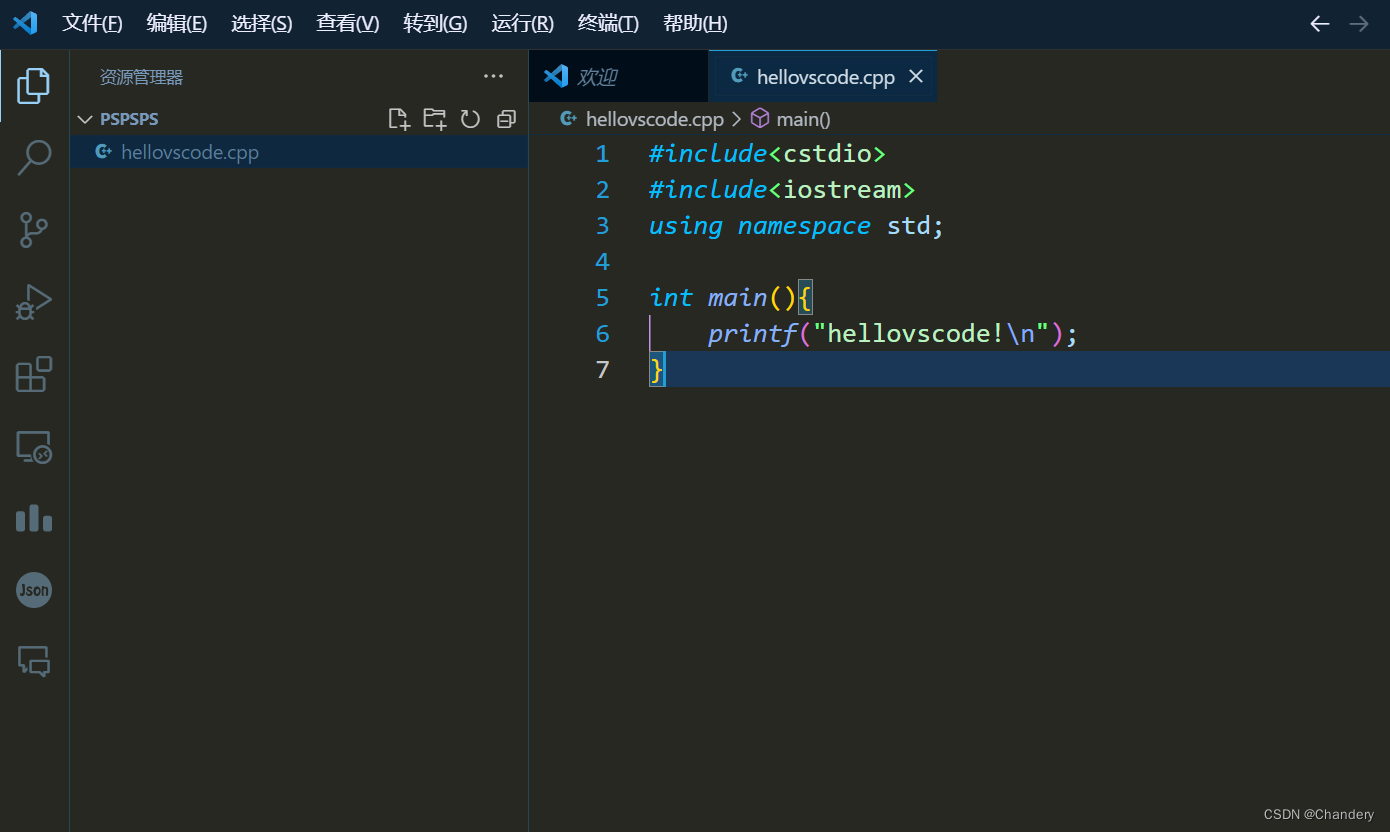This screenshot has width=1390, height=832.
Task: Click the 资源管理器 panel title
Action: tap(141, 77)
